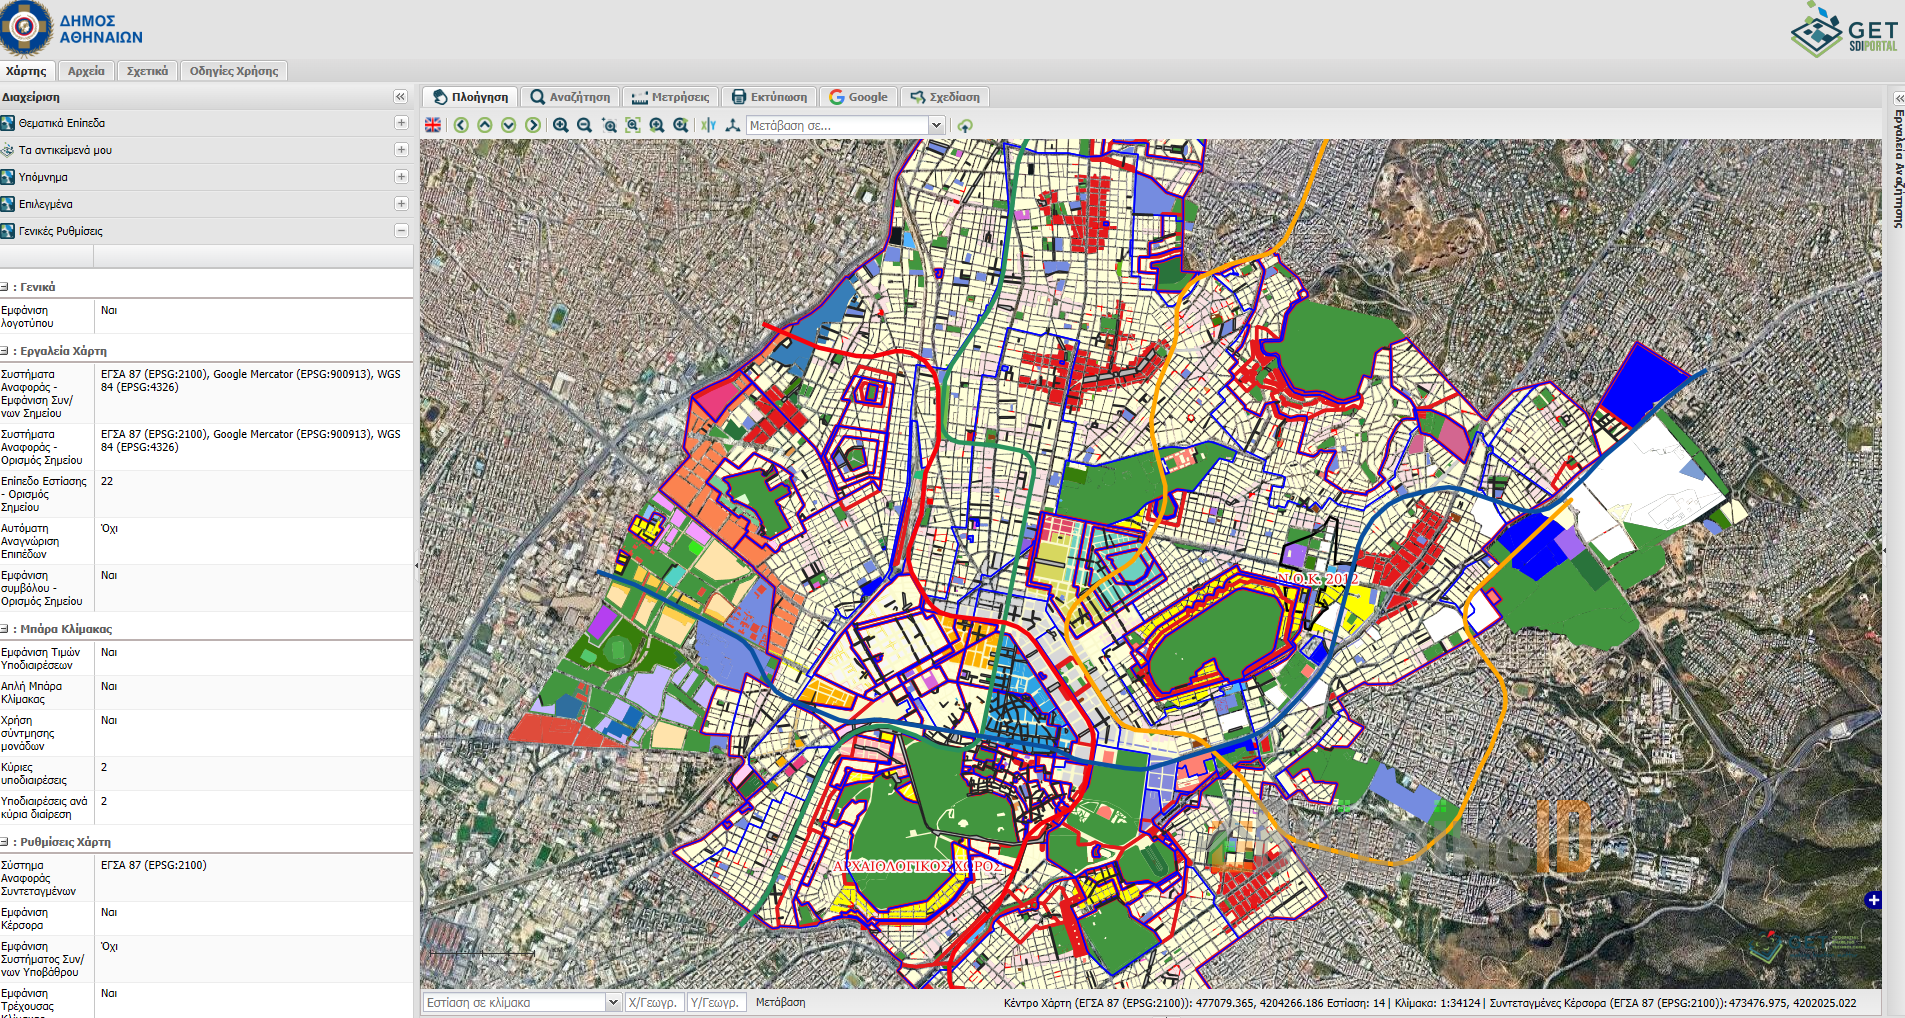1905x1018 pixels.
Task: Open the Μετάβαση σε dropdown
Action: click(936, 125)
